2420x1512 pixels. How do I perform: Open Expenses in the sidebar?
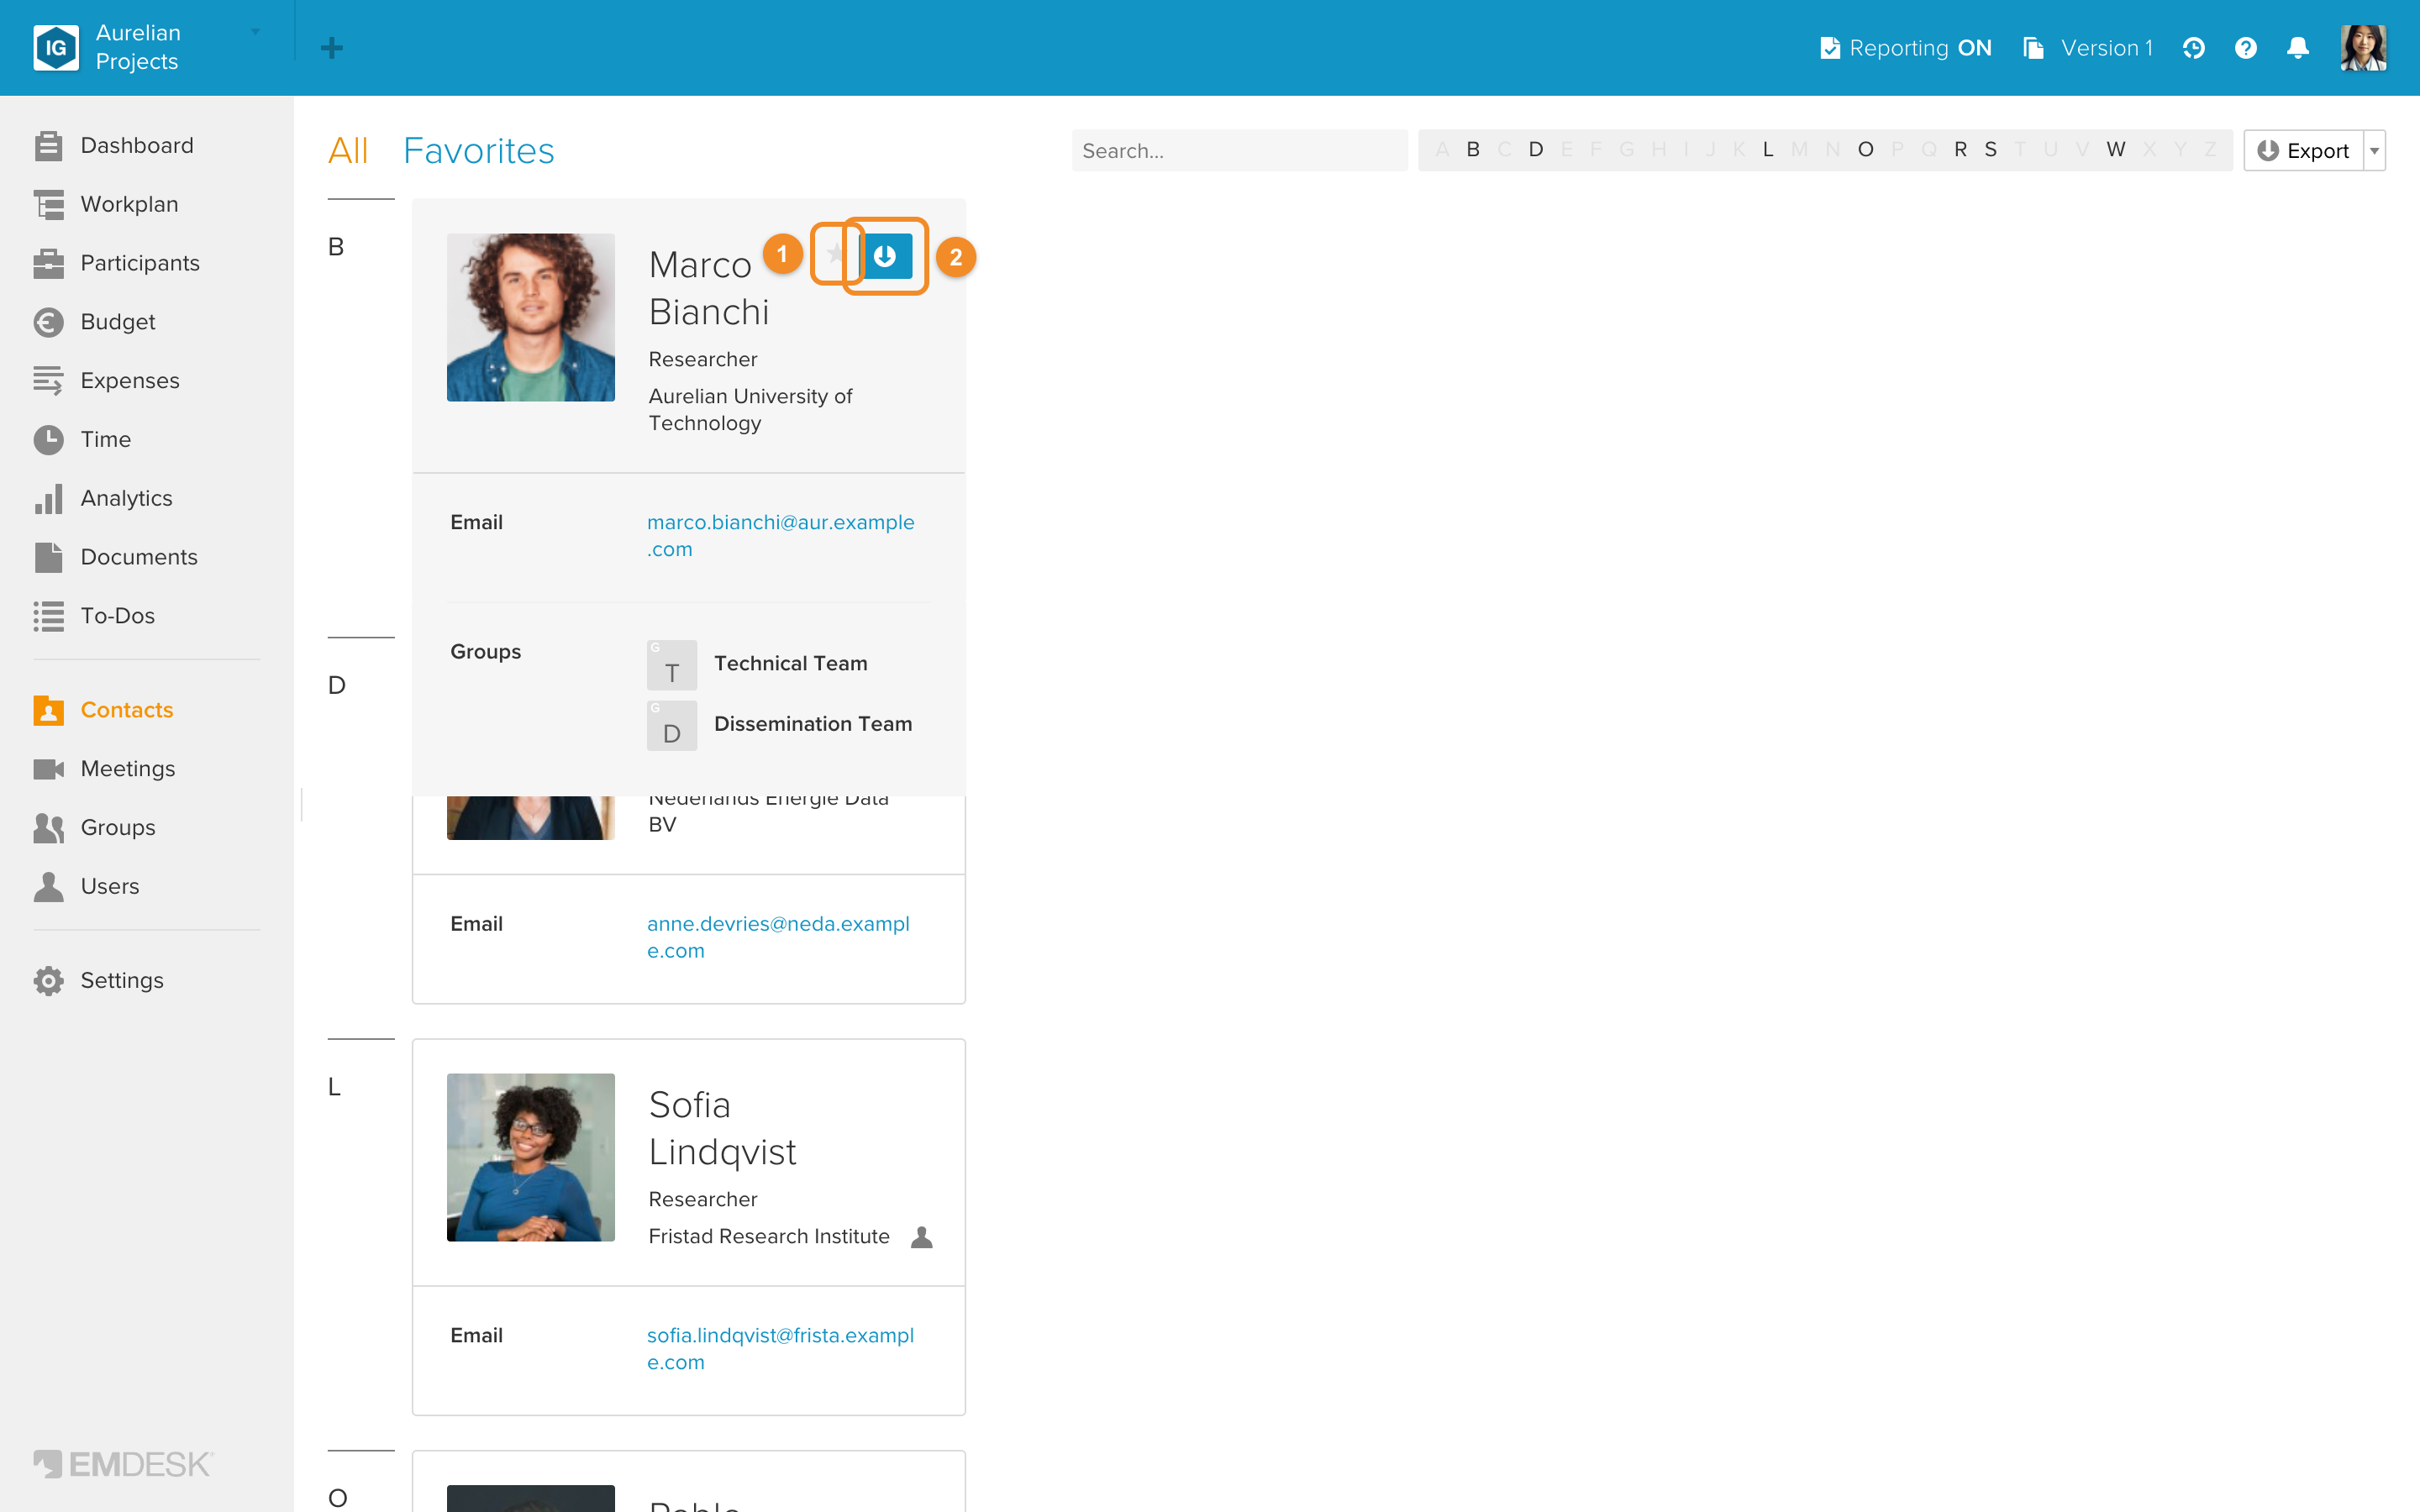(106, 381)
